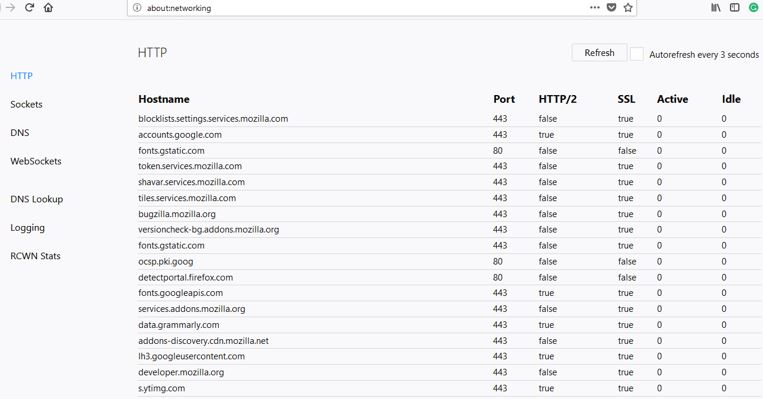Select tiles.services.mozilla.com hostname
The width and height of the screenshot is (763, 399).
[x=187, y=198]
